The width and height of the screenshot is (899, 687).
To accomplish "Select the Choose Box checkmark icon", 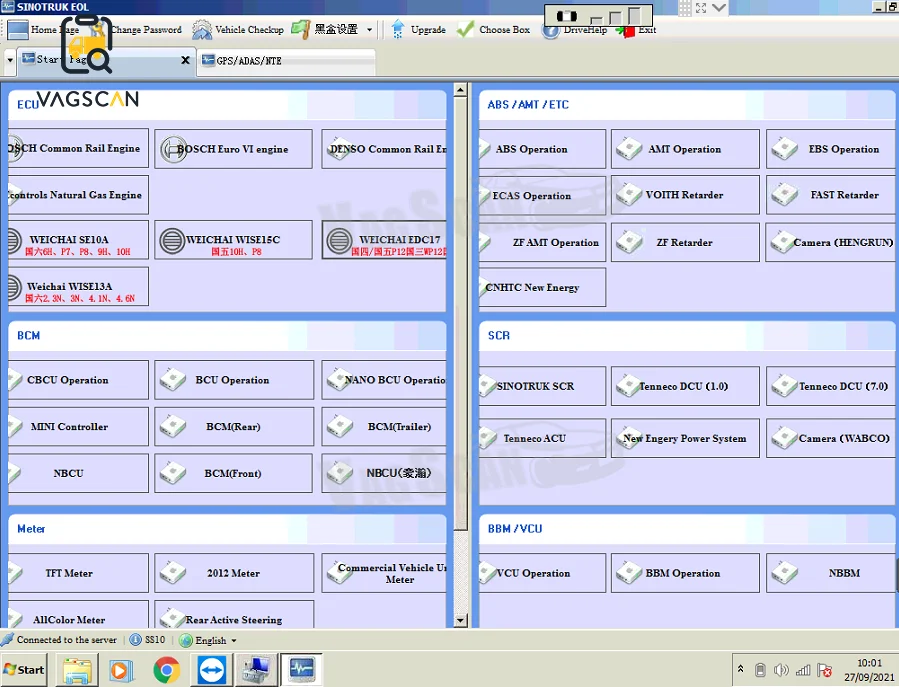I will point(466,29).
